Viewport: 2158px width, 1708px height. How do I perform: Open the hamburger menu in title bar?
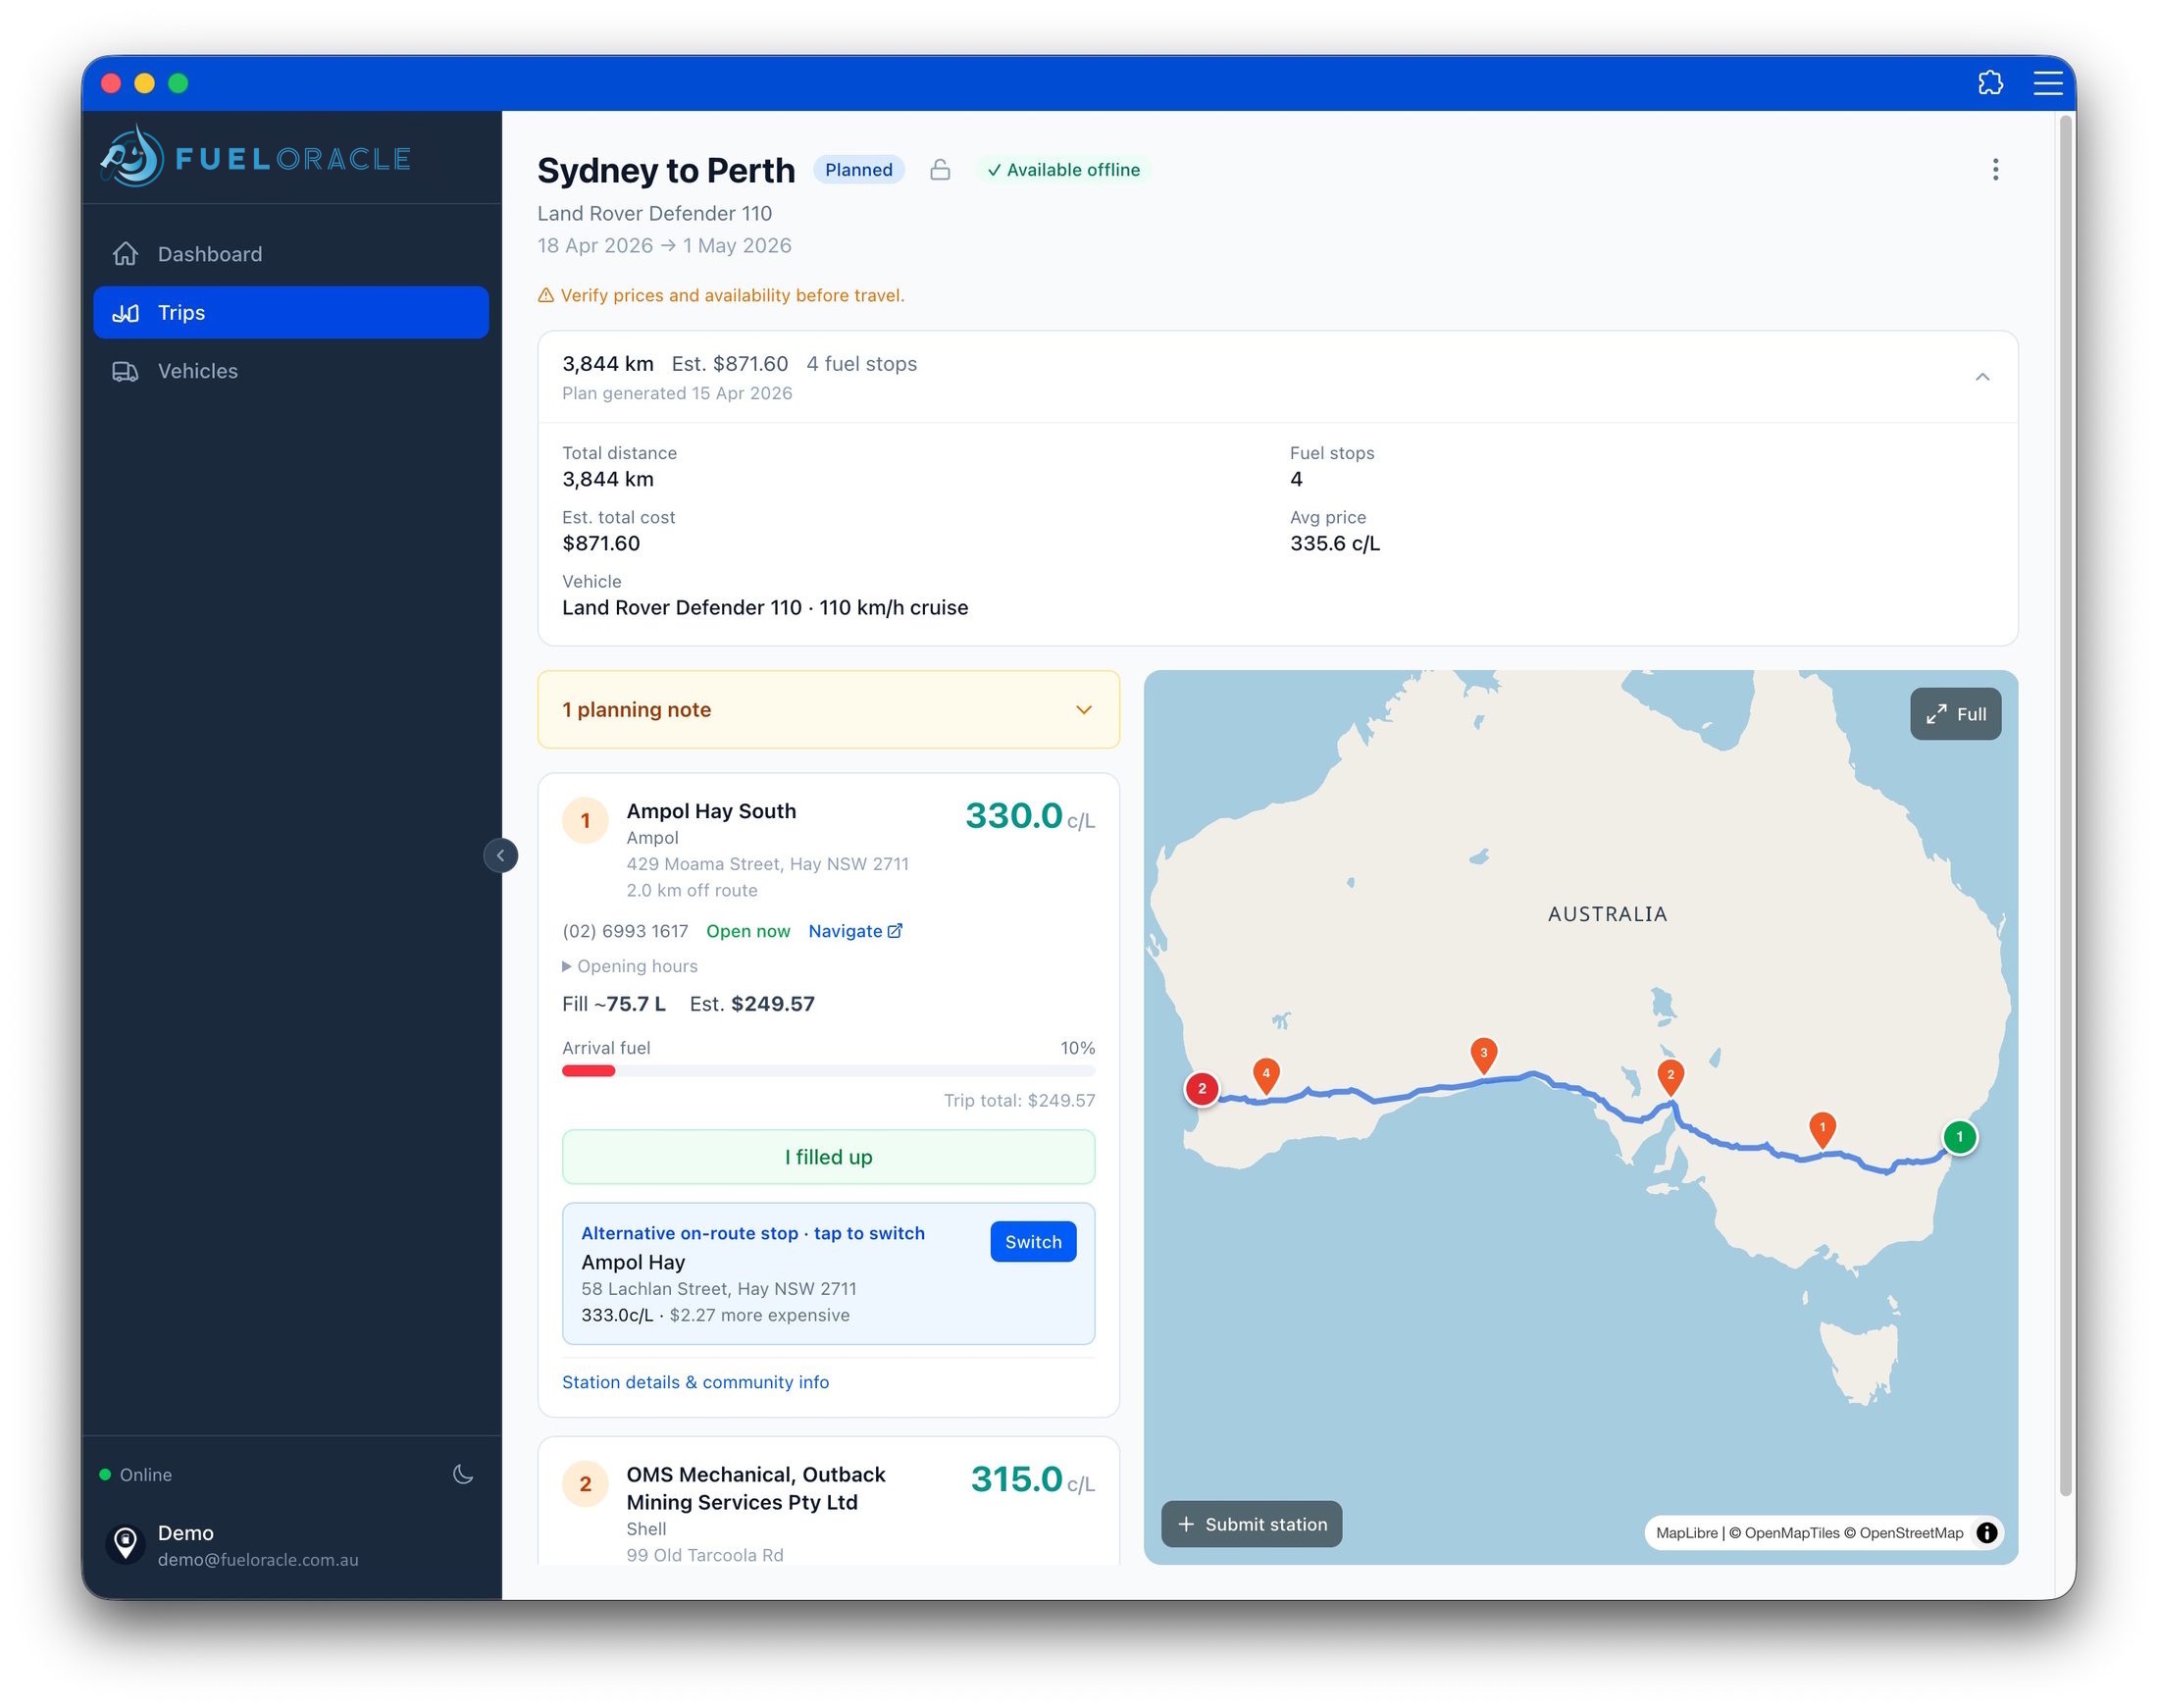click(2047, 83)
